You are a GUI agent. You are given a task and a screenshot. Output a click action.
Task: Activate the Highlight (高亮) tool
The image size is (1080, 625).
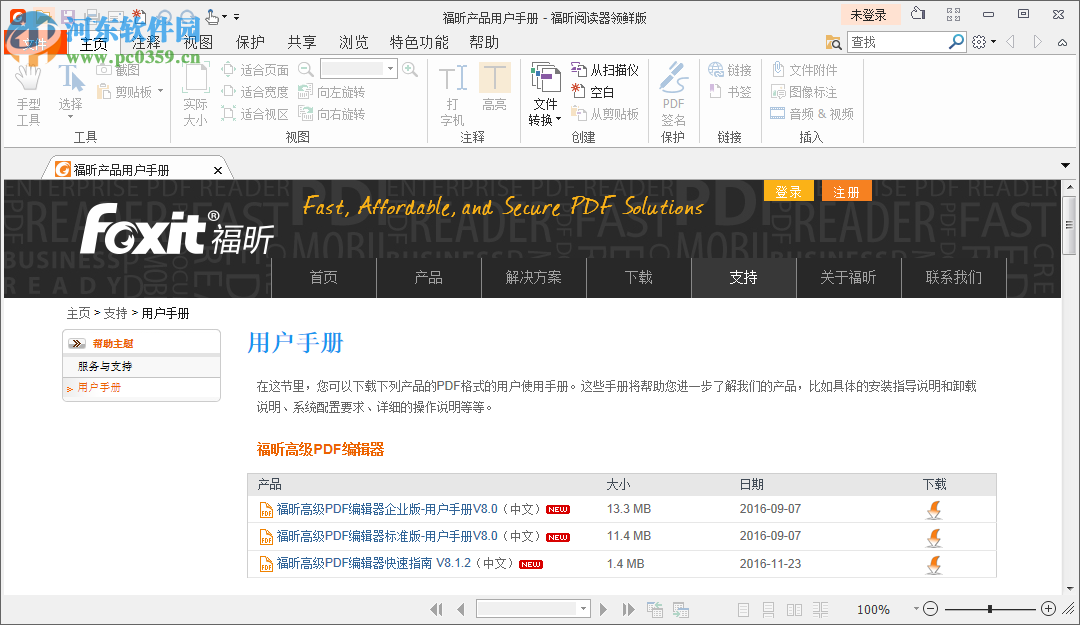pyautogui.click(x=495, y=90)
